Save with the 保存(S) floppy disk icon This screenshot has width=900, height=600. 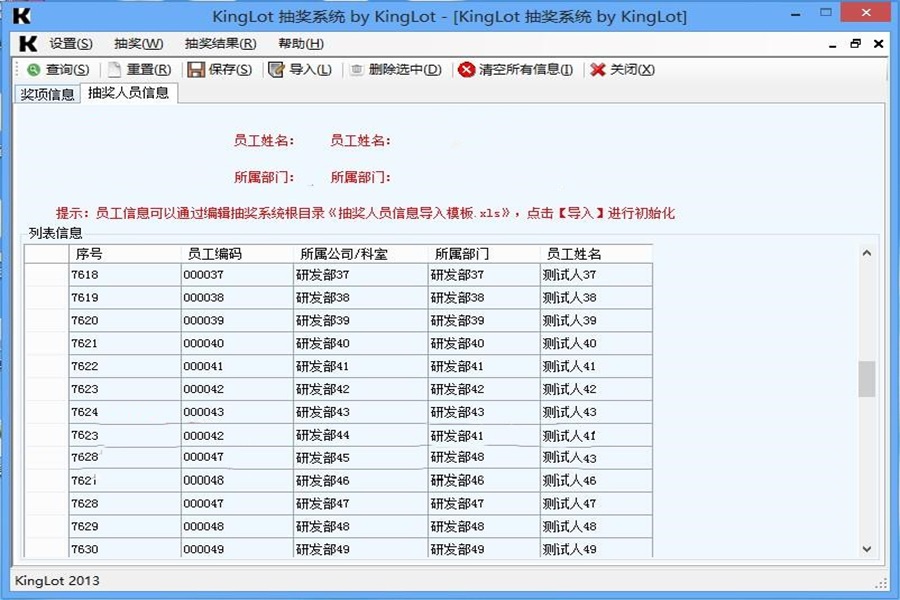tap(196, 69)
